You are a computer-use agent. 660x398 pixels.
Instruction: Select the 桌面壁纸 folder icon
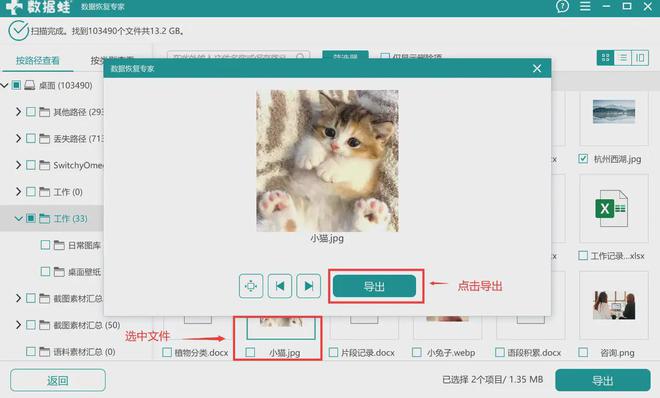pyautogui.click(x=59, y=271)
